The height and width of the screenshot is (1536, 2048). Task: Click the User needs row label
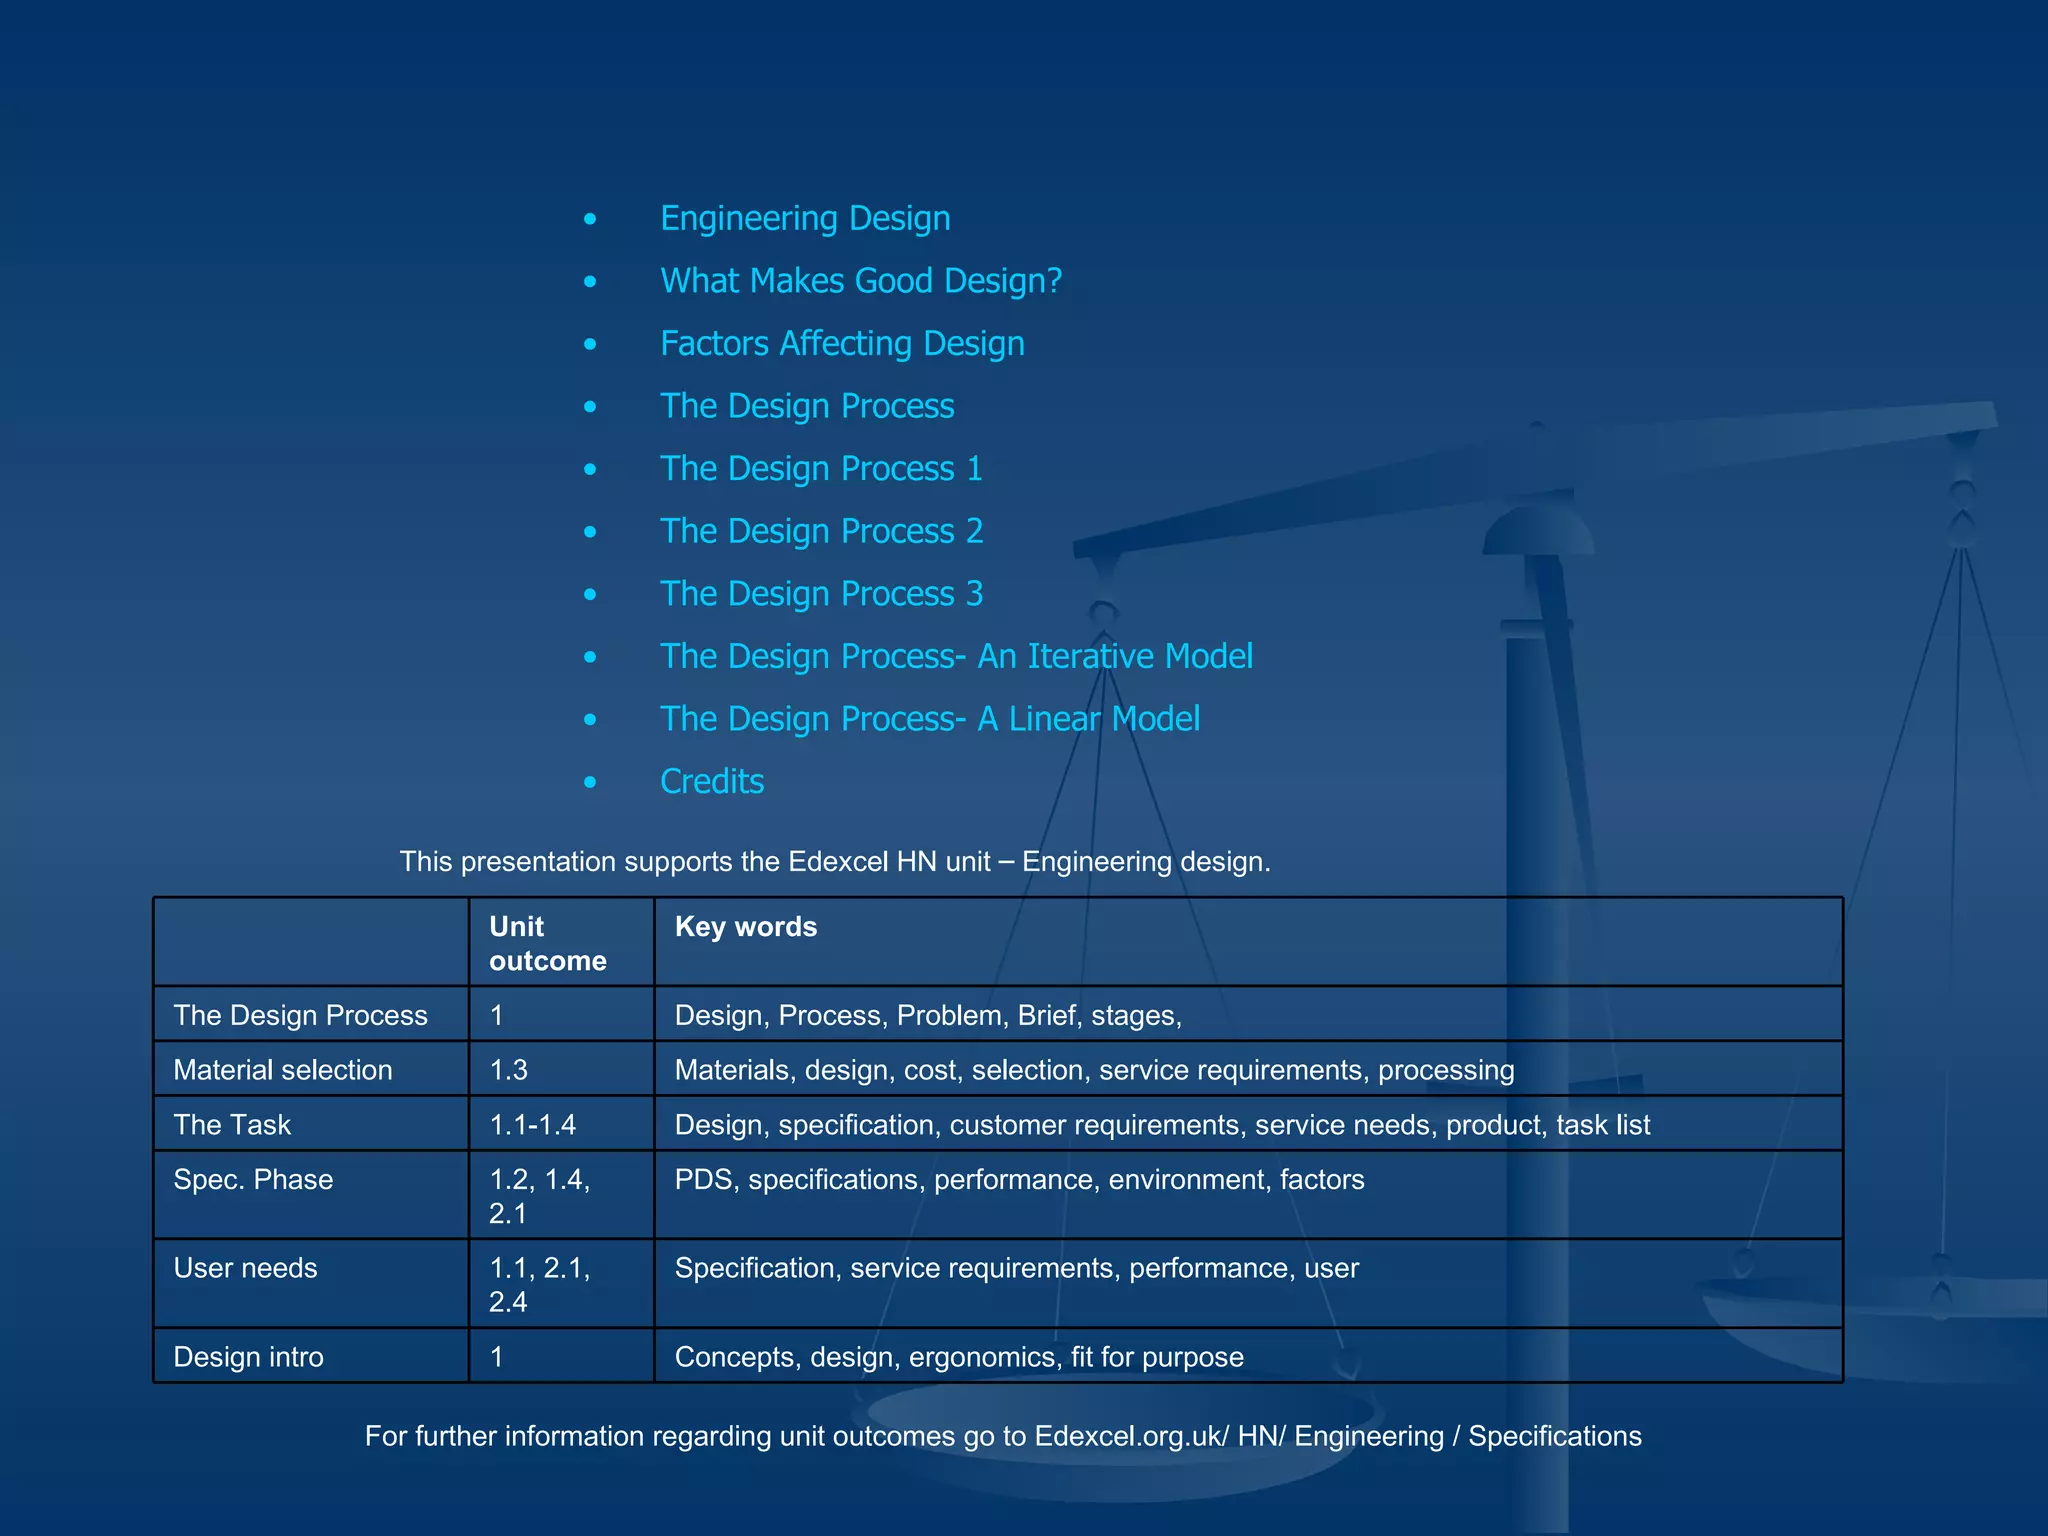coord(245,1268)
